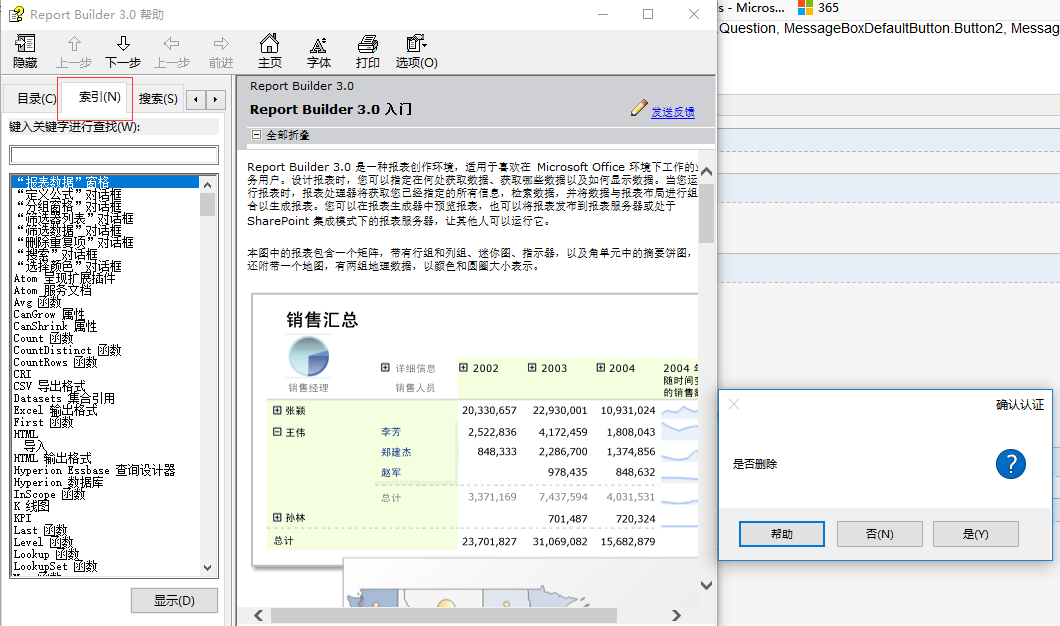Click the content pane scroll down arrow
Image resolution: width=1060 pixels, height=626 pixels.
[706, 585]
